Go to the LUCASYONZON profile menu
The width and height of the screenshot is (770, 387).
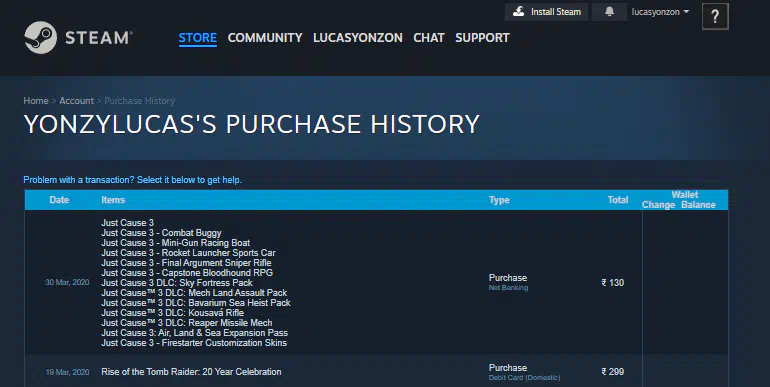click(358, 38)
